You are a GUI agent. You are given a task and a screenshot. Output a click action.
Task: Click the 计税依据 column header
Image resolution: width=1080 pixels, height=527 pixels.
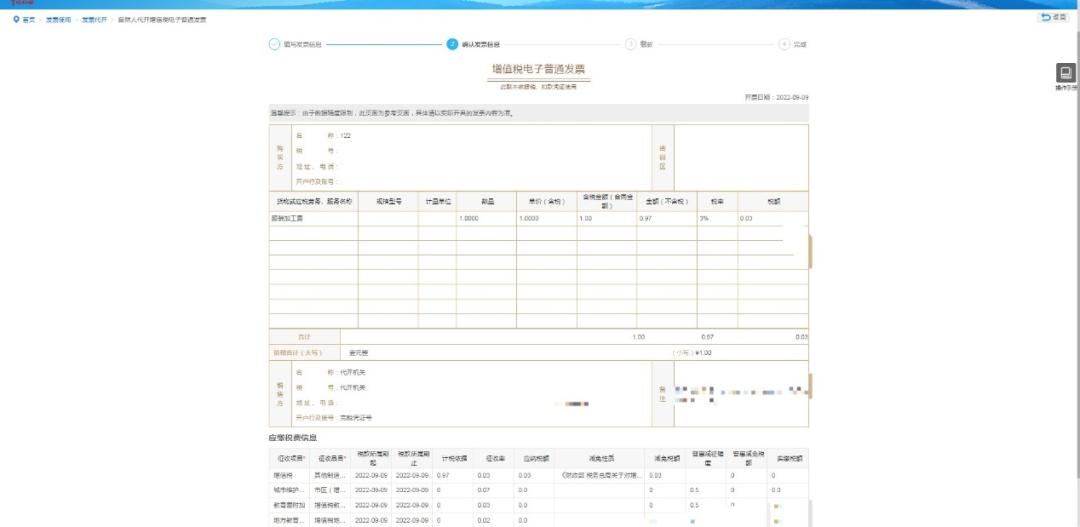(x=454, y=458)
